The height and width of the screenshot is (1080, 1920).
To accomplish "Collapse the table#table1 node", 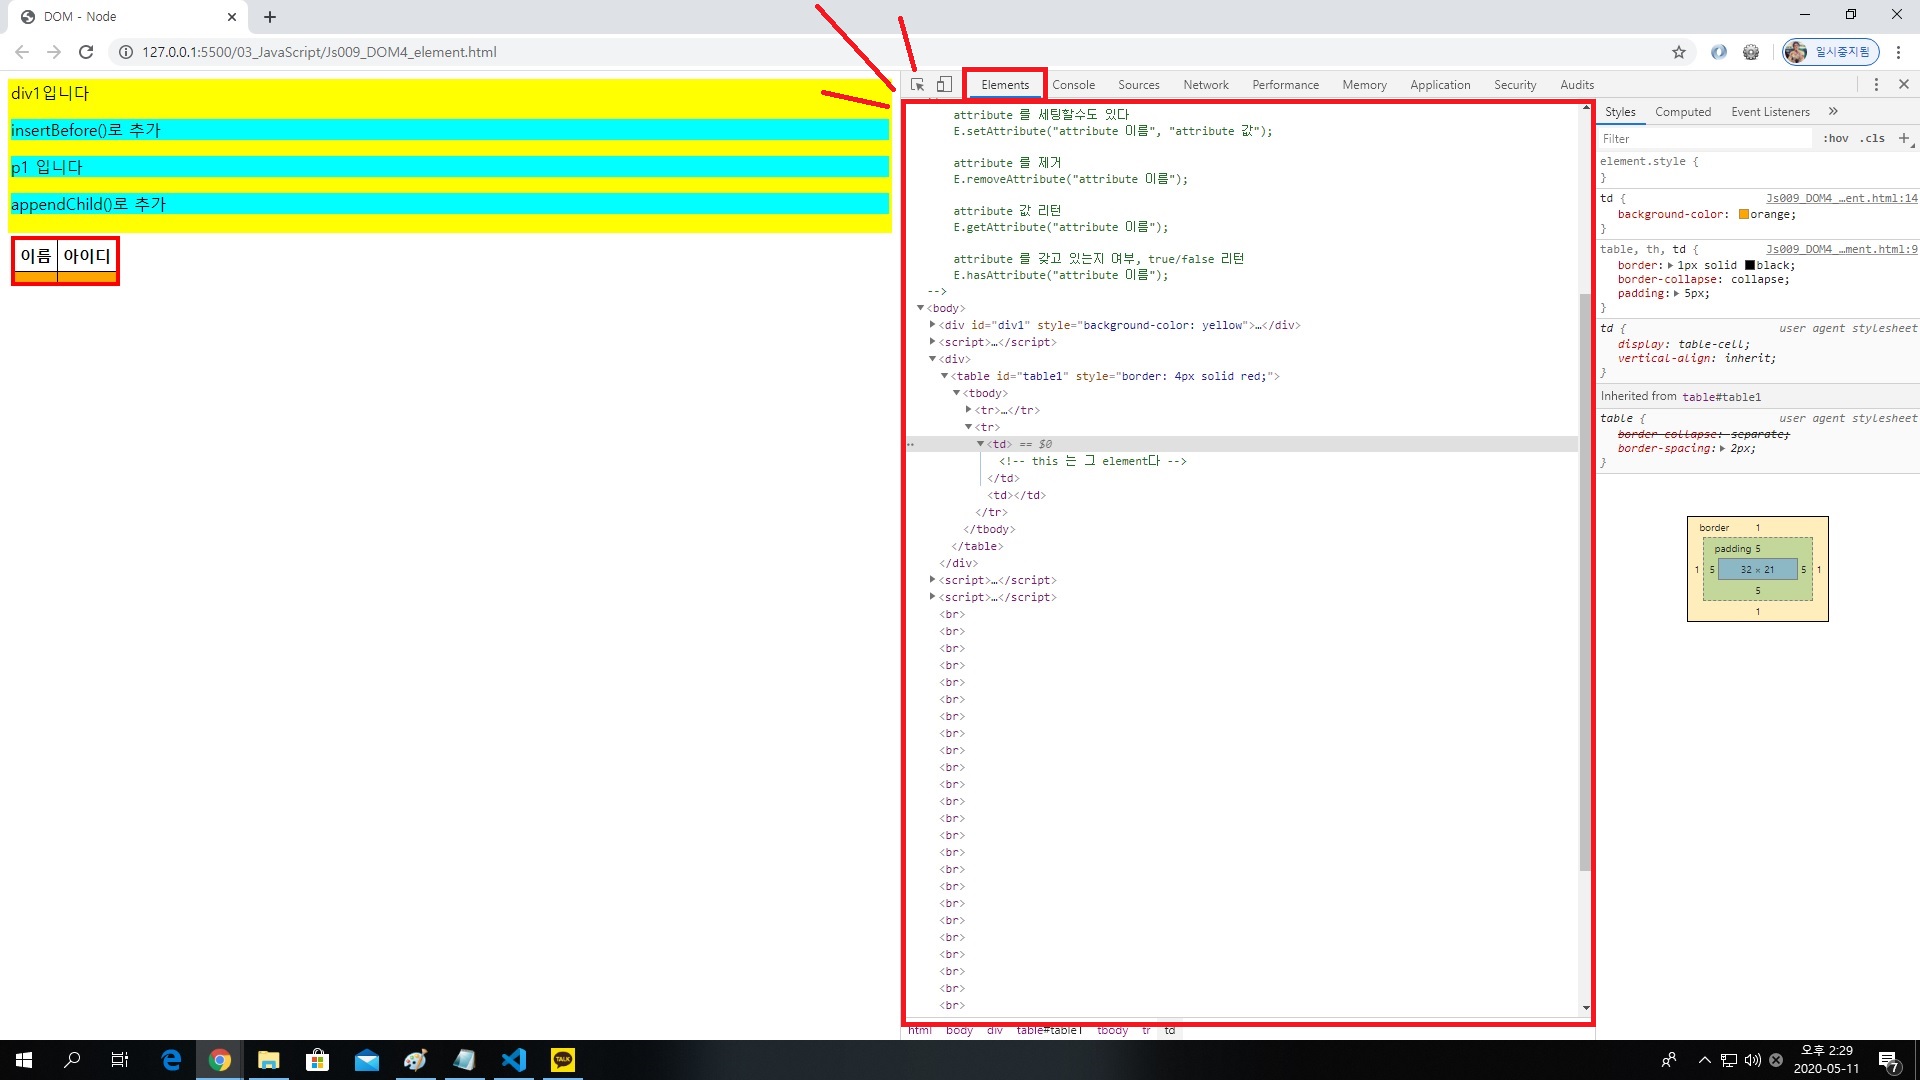I will pyautogui.click(x=944, y=376).
